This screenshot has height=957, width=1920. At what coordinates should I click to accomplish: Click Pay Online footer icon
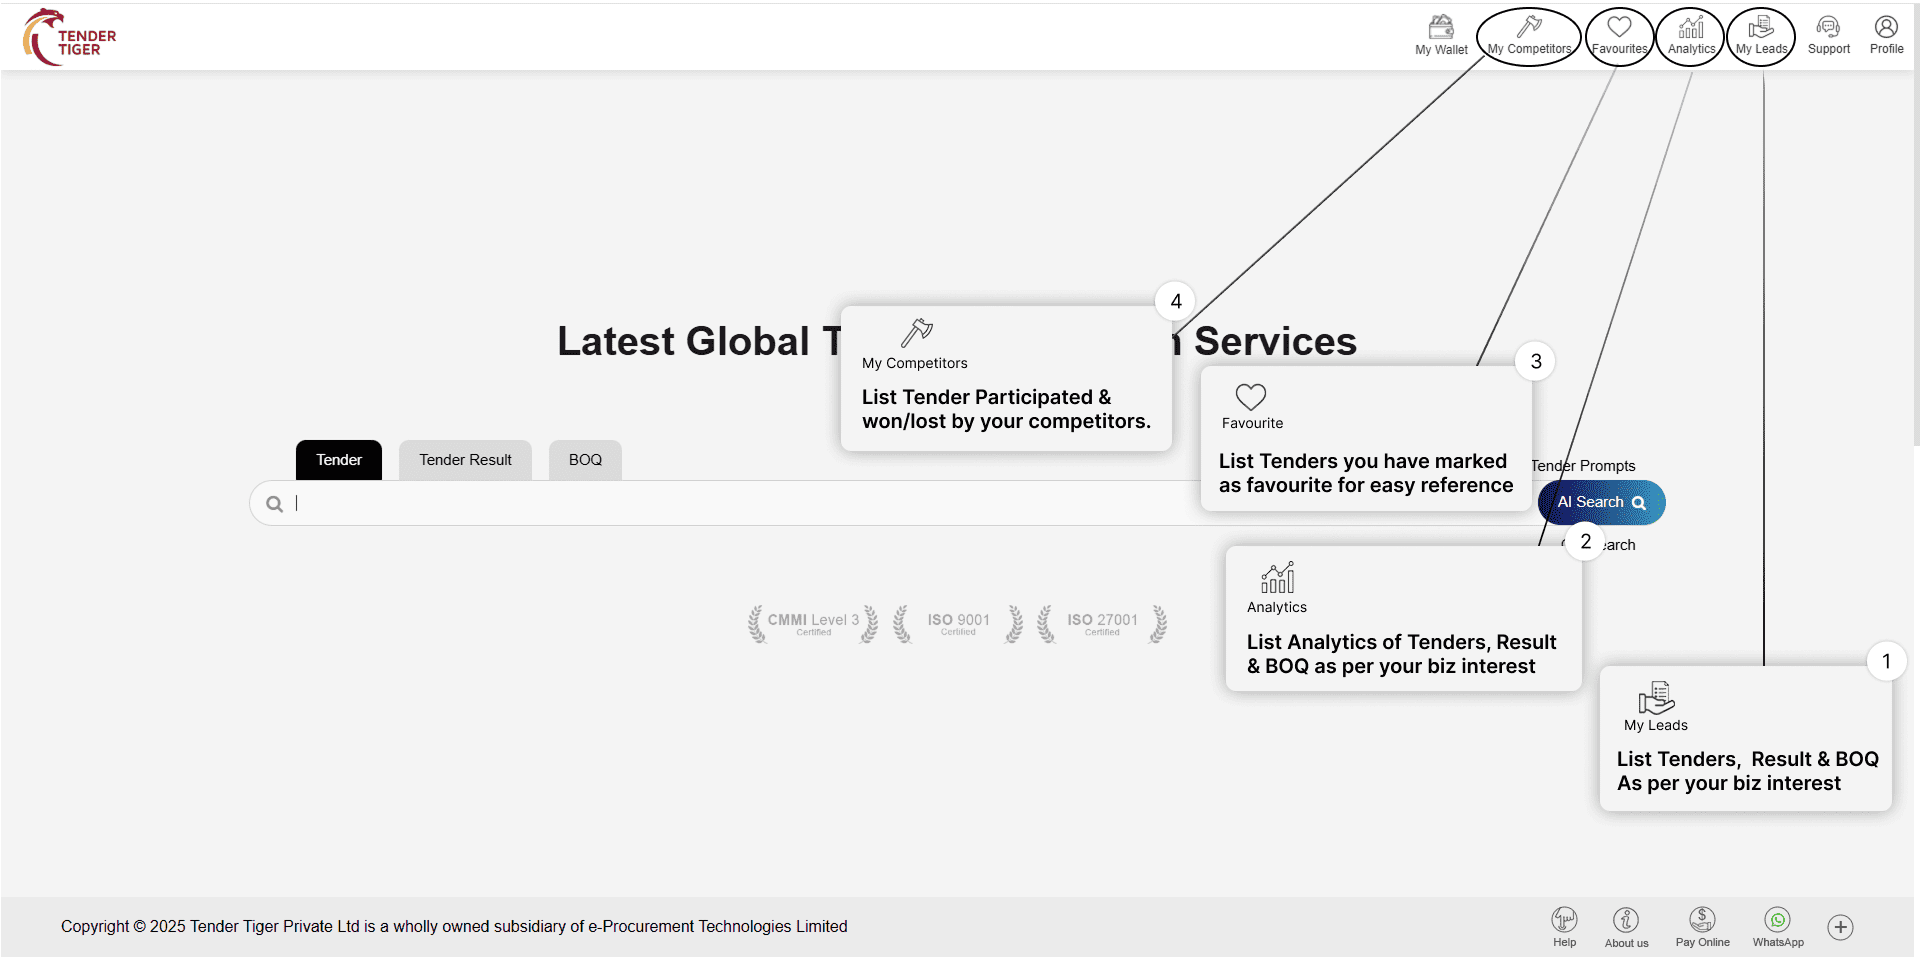pyautogui.click(x=1702, y=926)
